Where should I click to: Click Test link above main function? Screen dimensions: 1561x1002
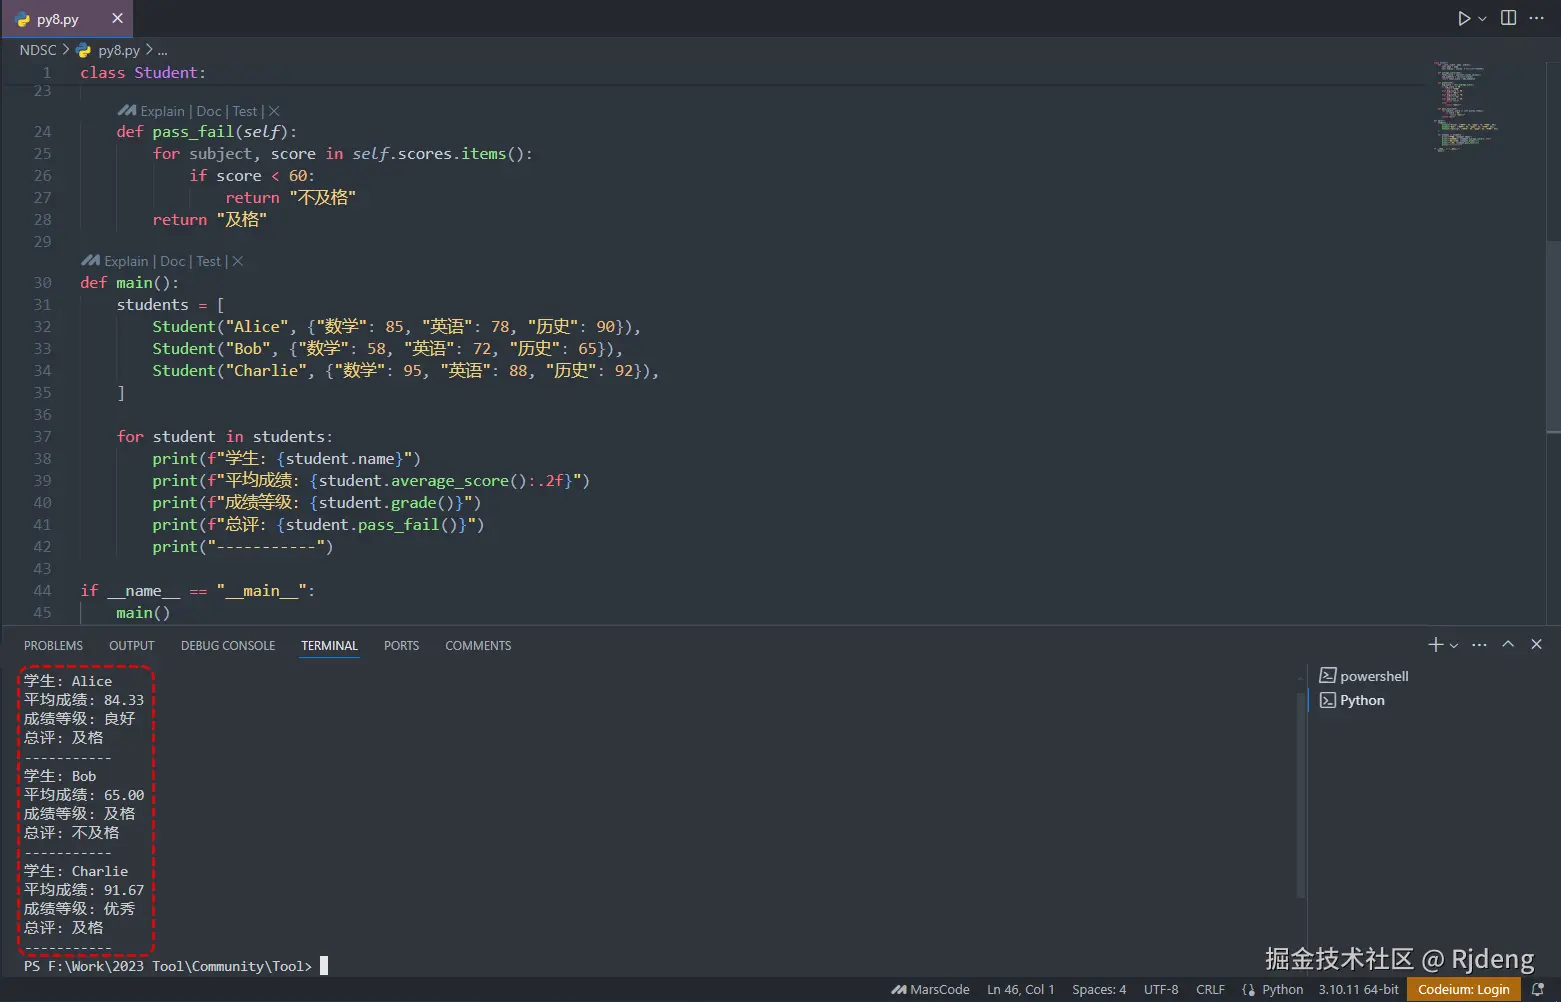[208, 261]
